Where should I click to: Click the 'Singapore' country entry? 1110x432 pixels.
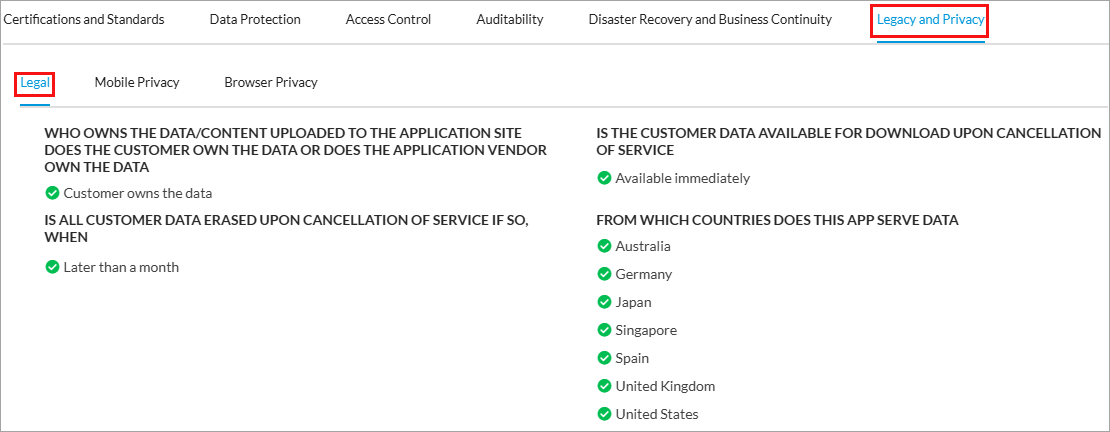pos(646,330)
